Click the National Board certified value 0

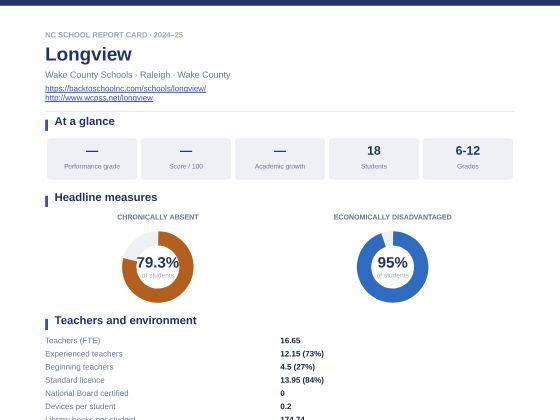pyautogui.click(x=282, y=393)
